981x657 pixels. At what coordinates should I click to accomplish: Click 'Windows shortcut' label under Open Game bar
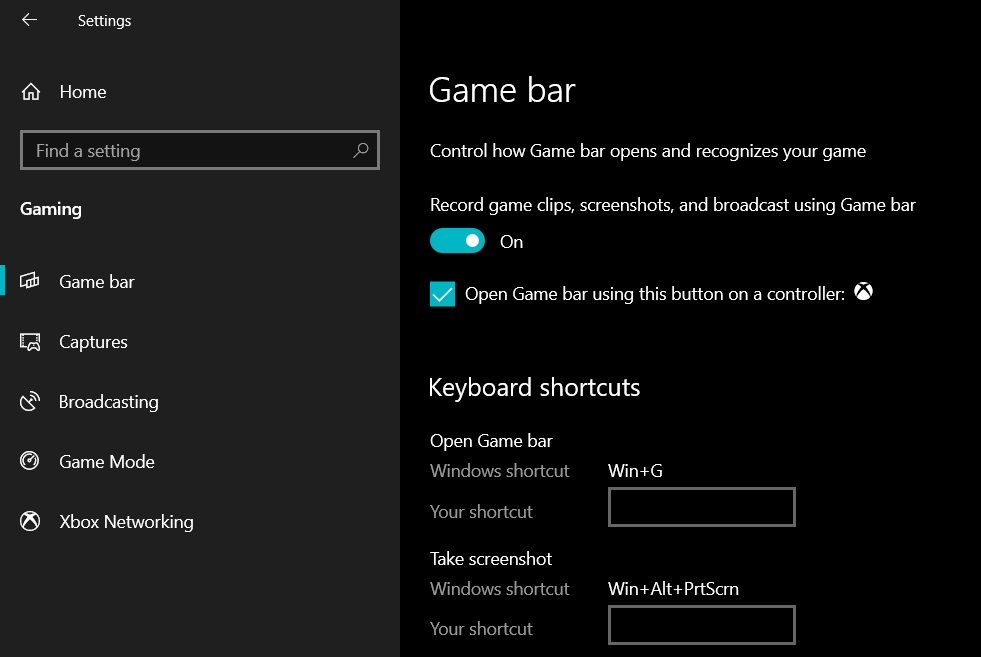pyautogui.click(x=499, y=471)
